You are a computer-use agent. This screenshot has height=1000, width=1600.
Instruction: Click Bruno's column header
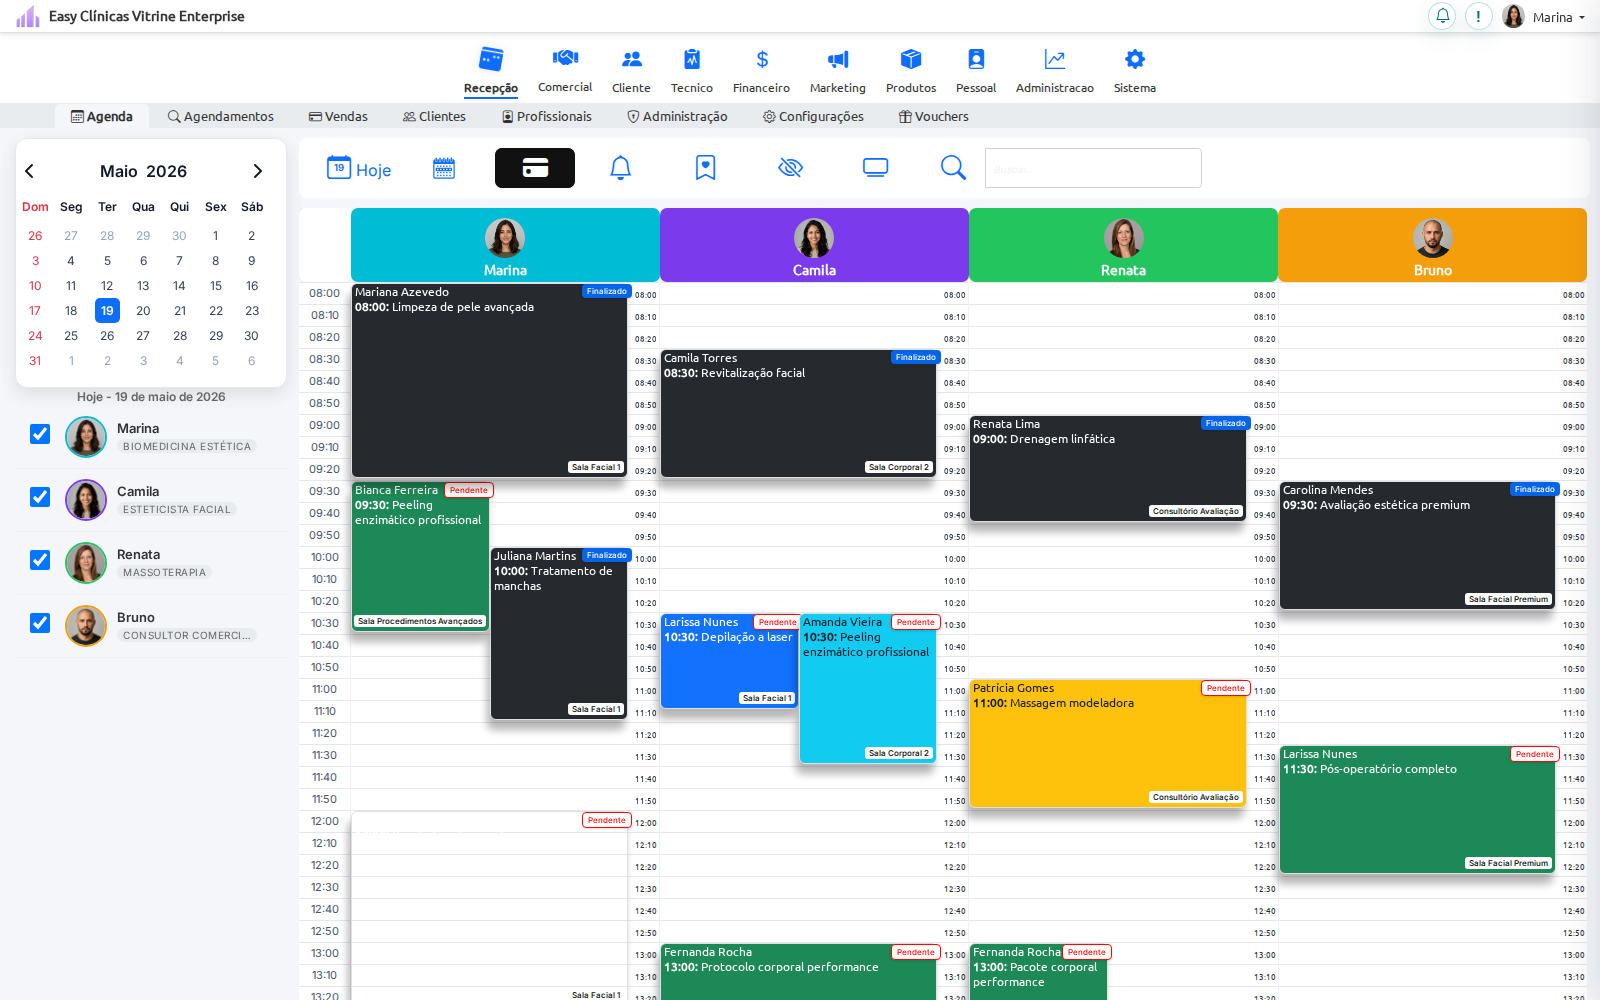point(1432,245)
